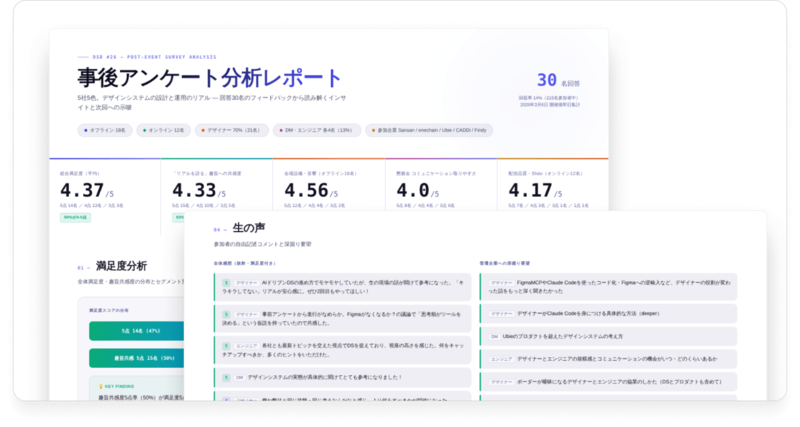The image size is (800, 427).
Task: Click the 満足度分析 section heading
Action: [121, 266]
